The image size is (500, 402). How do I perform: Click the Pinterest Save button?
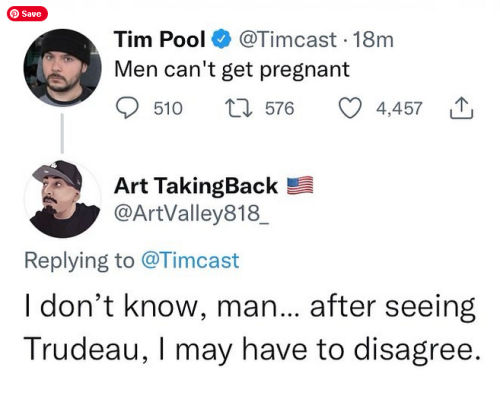27,14
